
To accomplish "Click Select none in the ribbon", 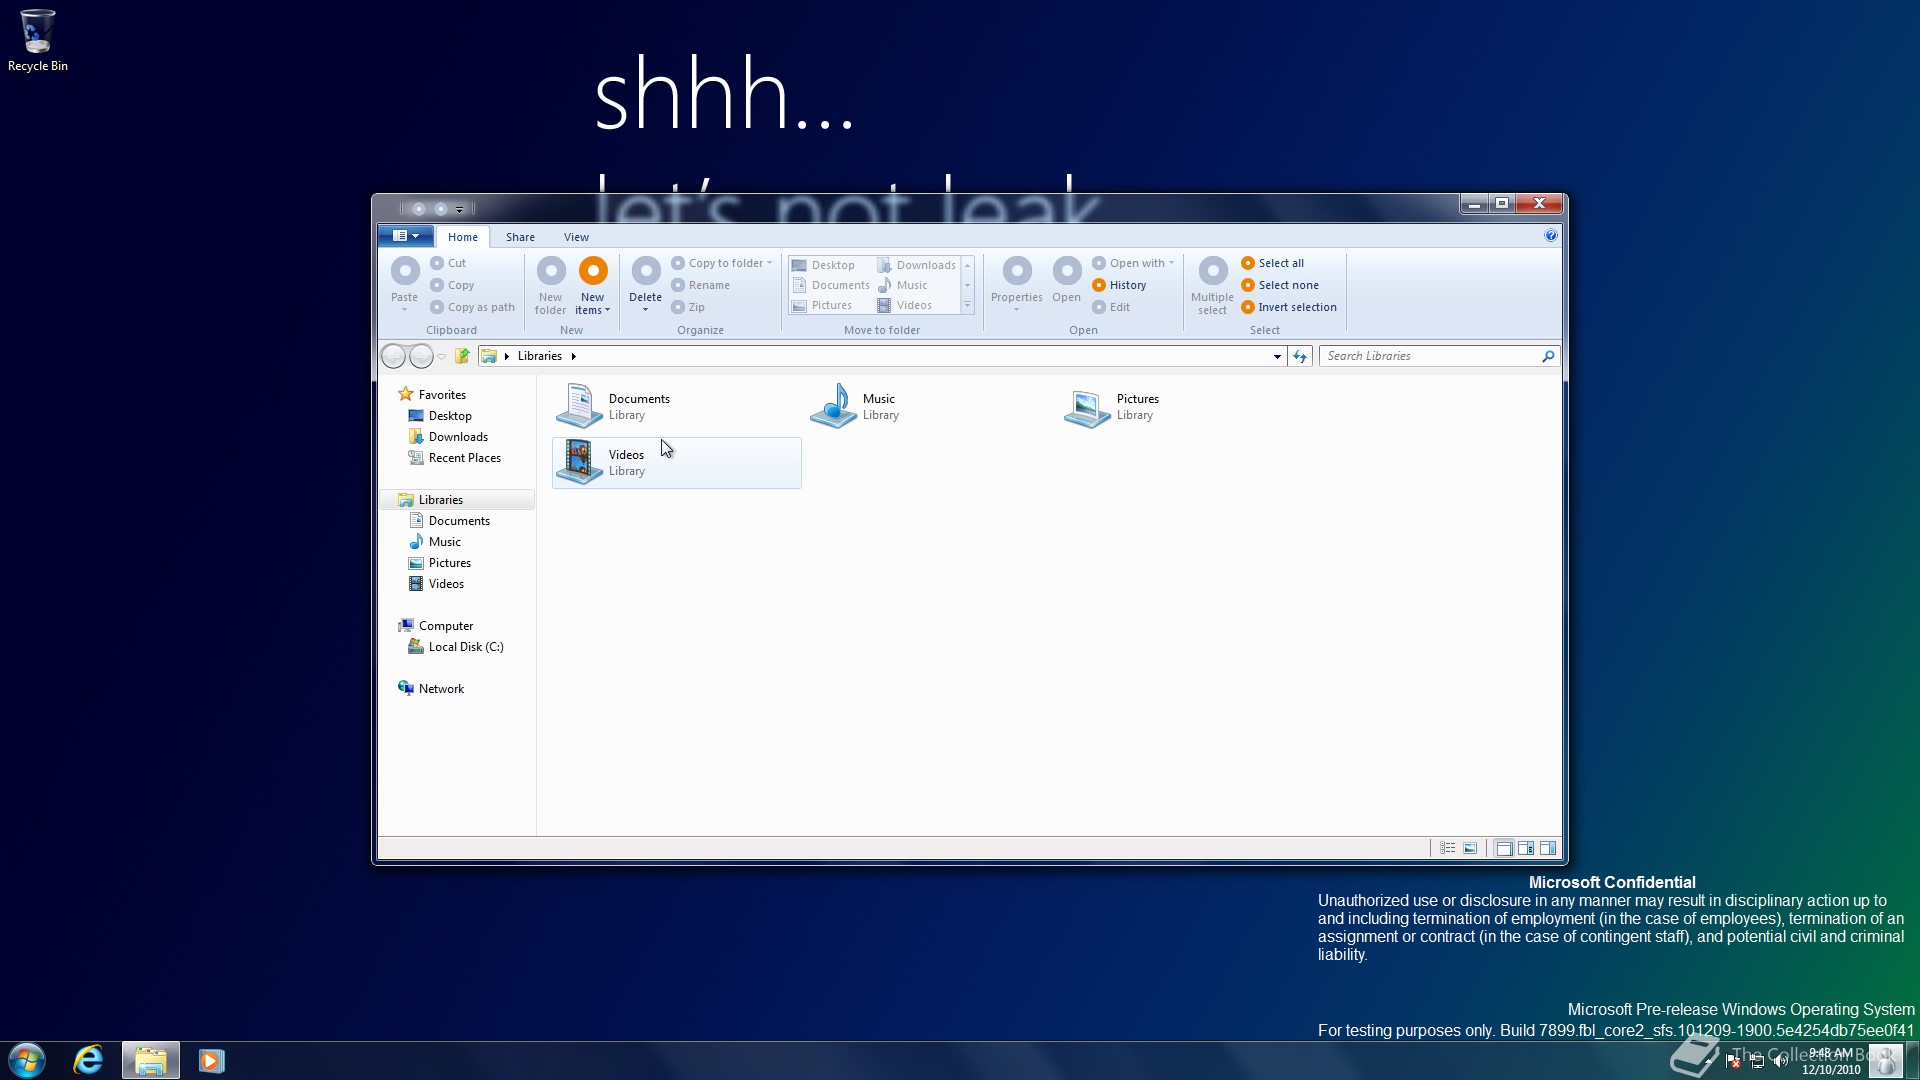I will (1287, 285).
